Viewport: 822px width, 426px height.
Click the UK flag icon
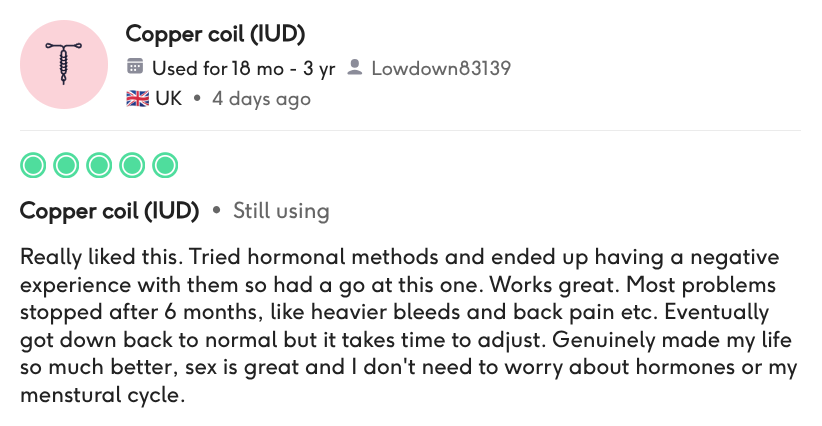[137, 99]
